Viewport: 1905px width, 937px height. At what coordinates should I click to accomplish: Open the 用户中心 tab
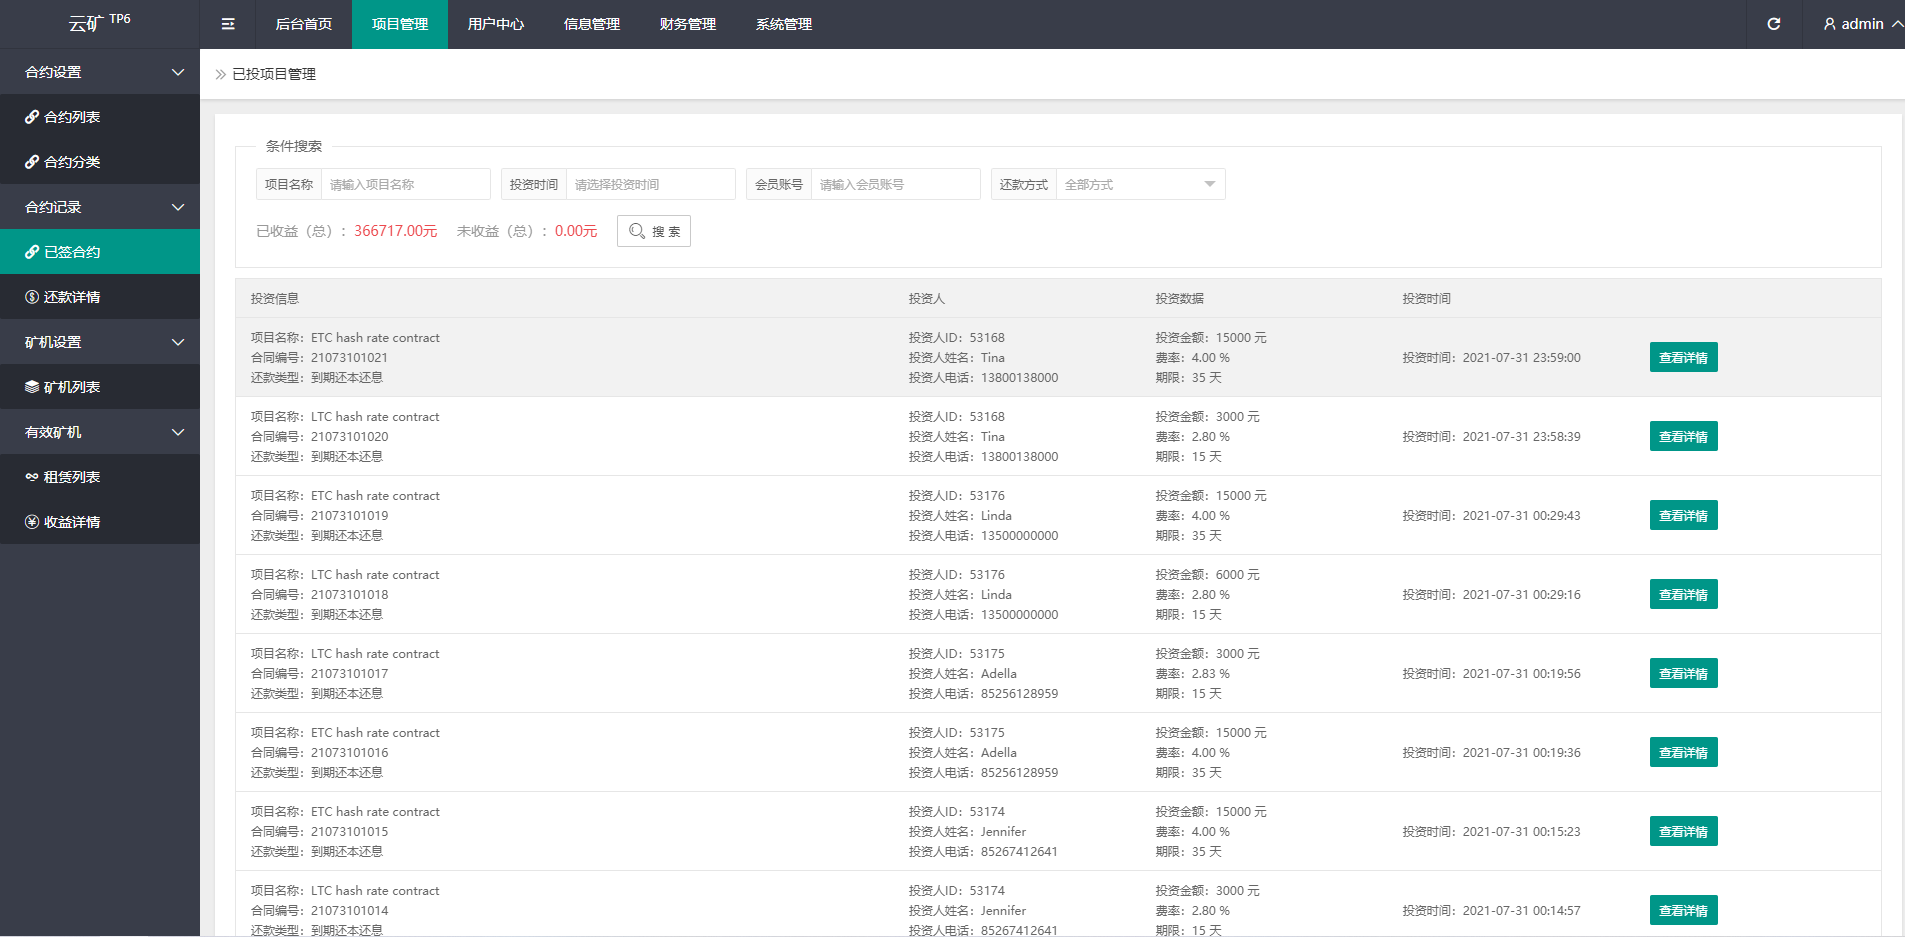496,24
